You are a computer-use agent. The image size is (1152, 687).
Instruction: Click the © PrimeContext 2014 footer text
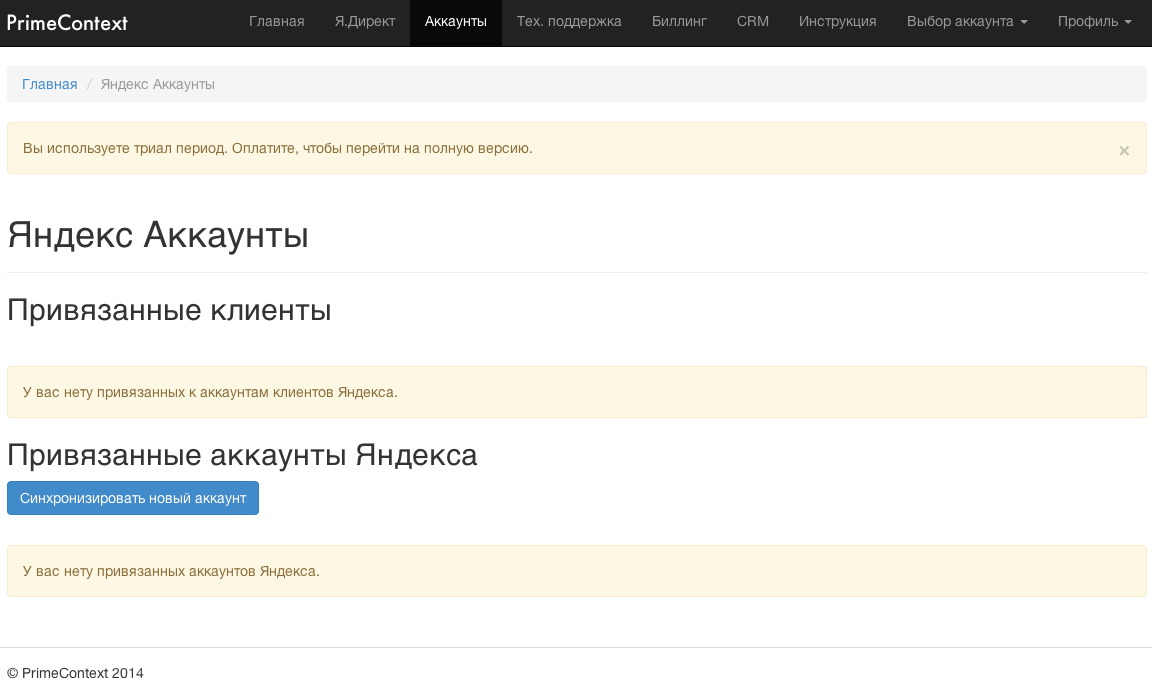pyautogui.click(x=75, y=673)
